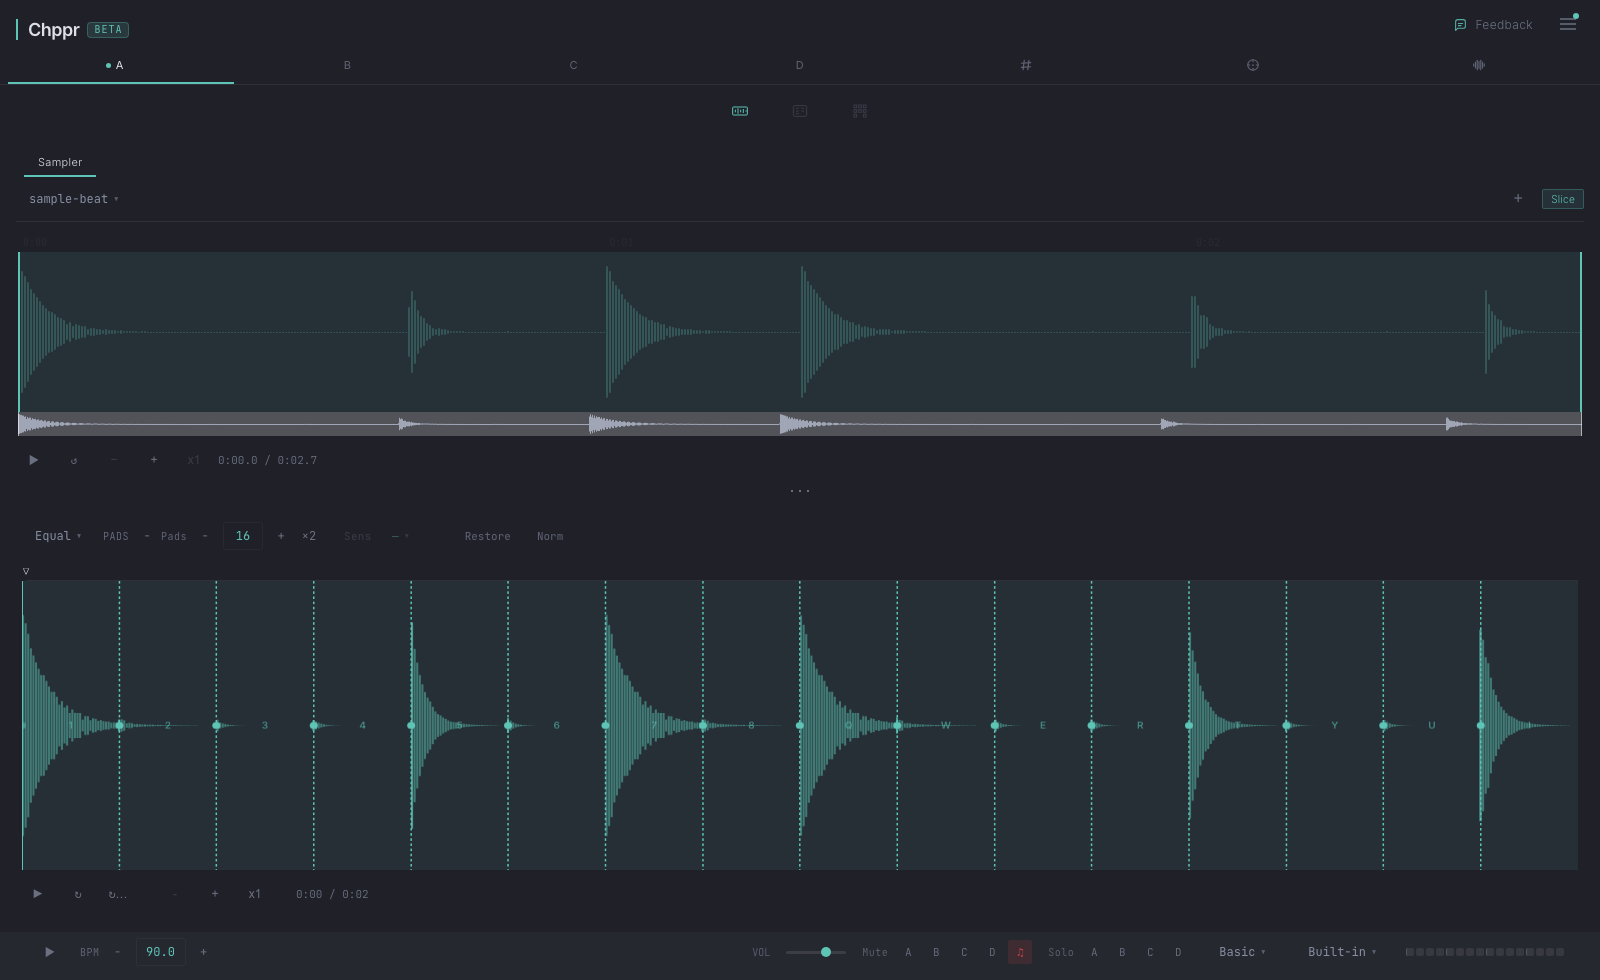Image resolution: width=1600 pixels, height=980 pixels.
Task: Click the PADS mode label
Action: pos(116,536)
